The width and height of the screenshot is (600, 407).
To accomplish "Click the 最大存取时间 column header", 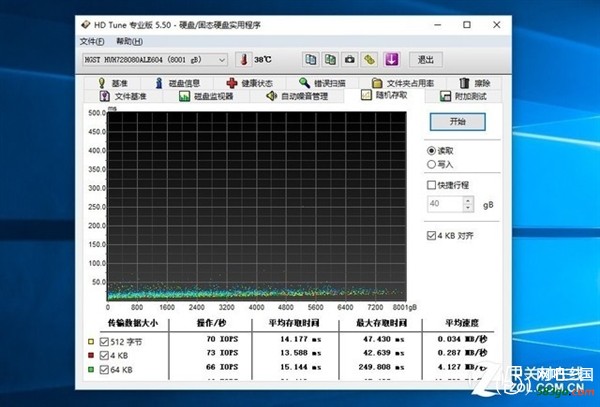I will coord(381,323).
